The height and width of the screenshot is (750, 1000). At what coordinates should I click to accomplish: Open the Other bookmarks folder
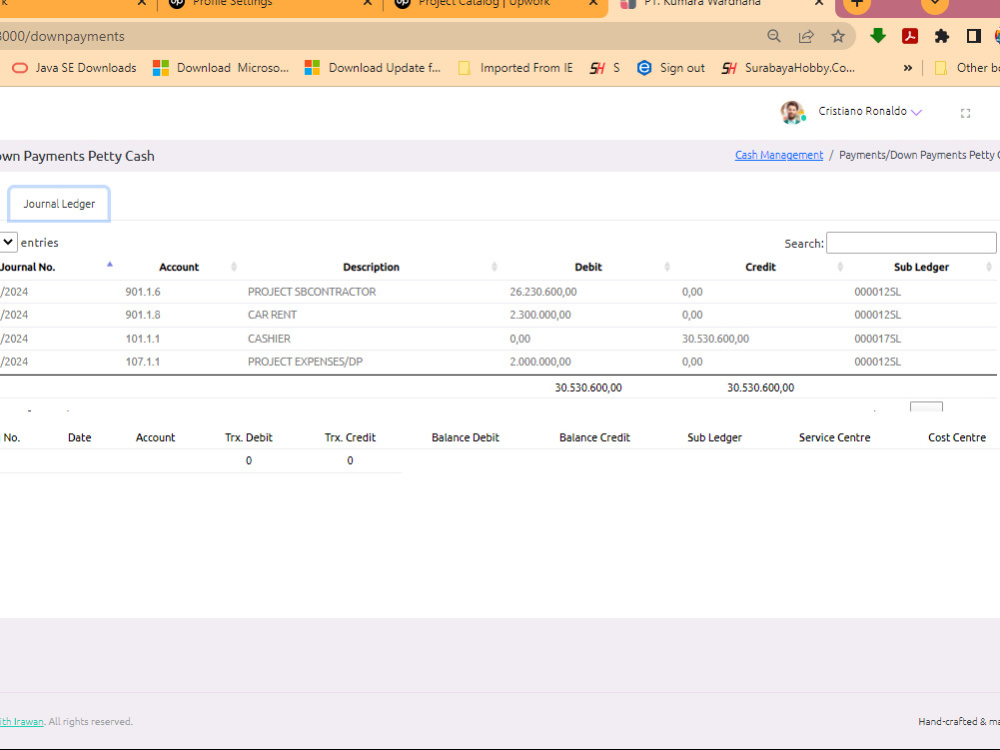[x=966, y=68]
